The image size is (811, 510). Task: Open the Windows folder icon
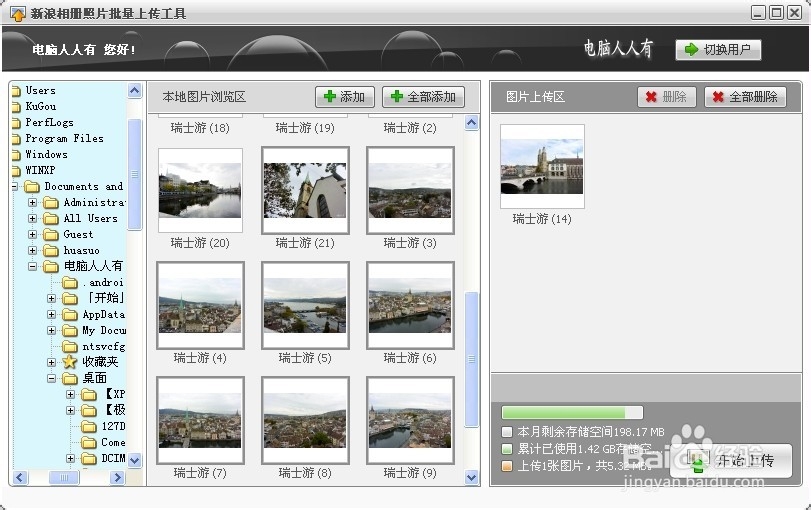point(16,155)
